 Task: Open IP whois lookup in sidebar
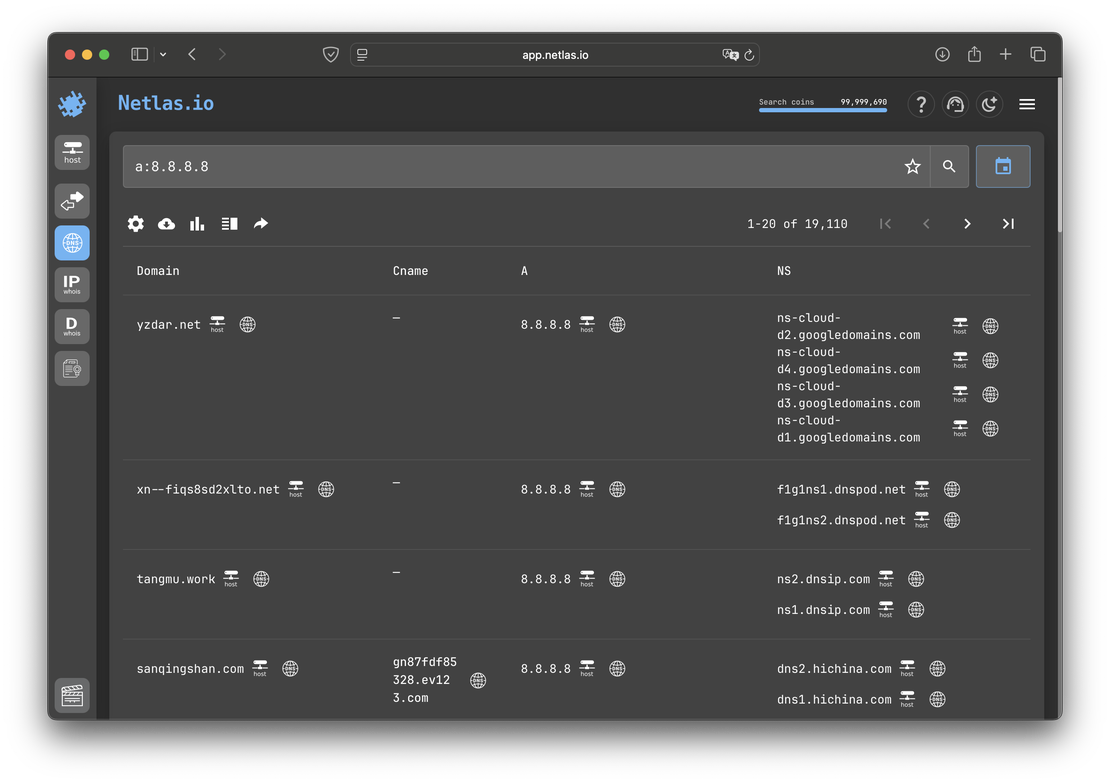click(72, 285)
